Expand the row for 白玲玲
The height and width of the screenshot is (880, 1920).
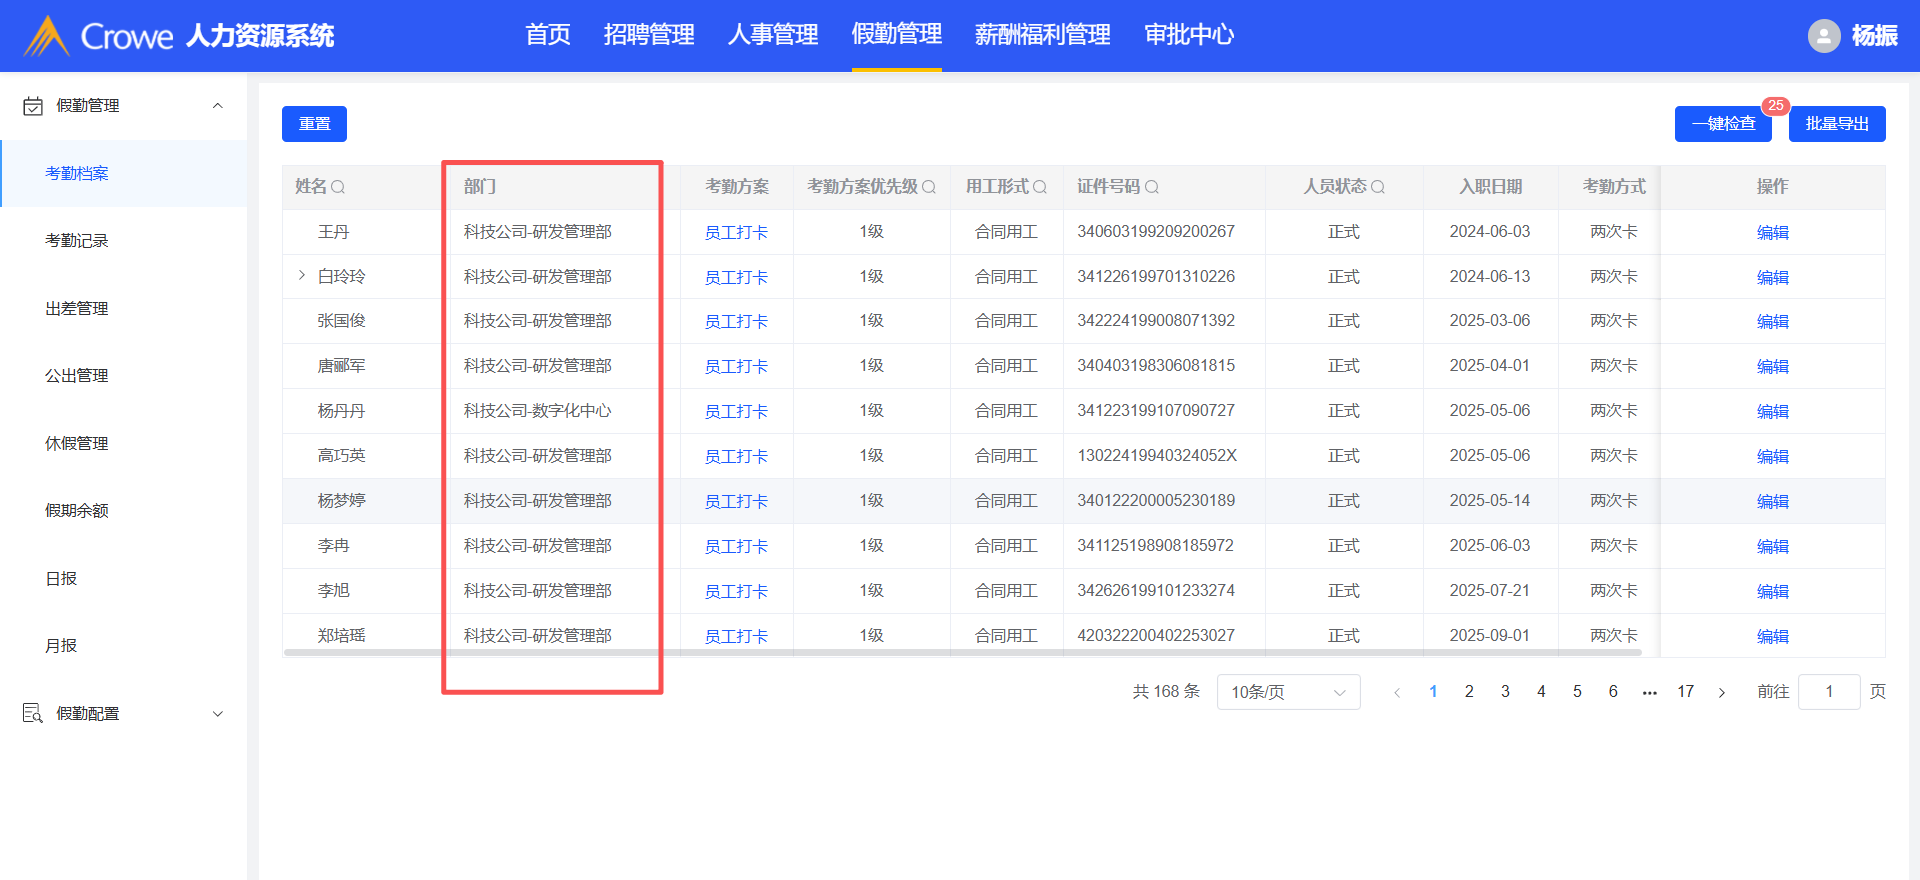(x=302, y=275)
